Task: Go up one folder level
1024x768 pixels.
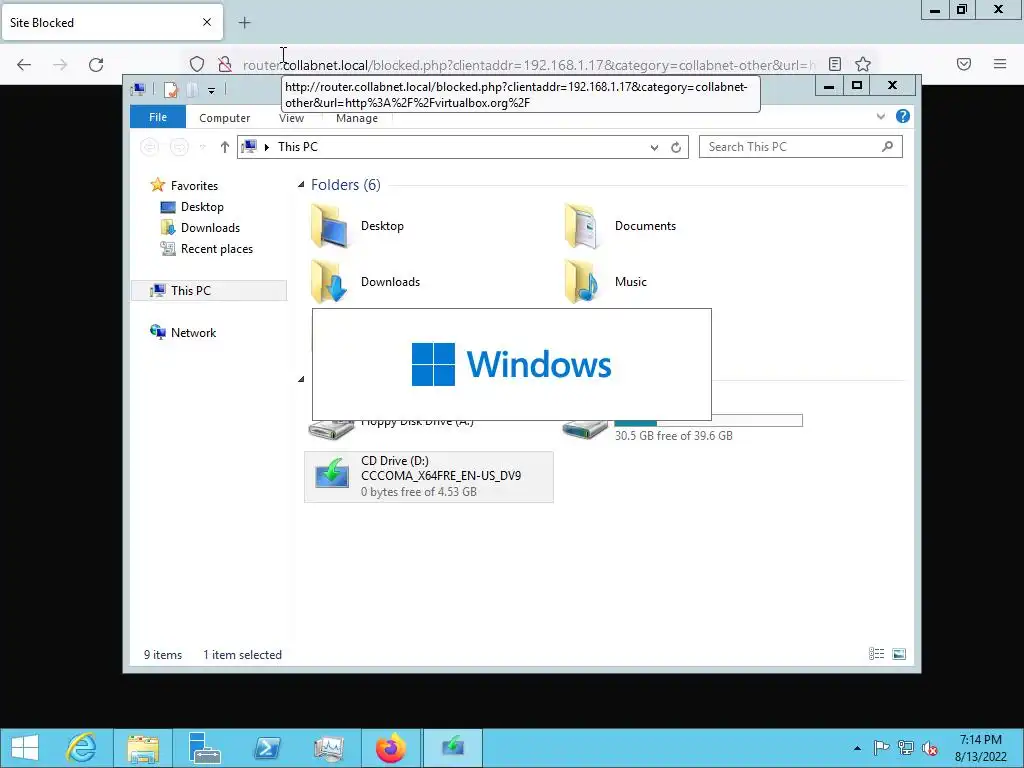Action: [x=225, y=147]
